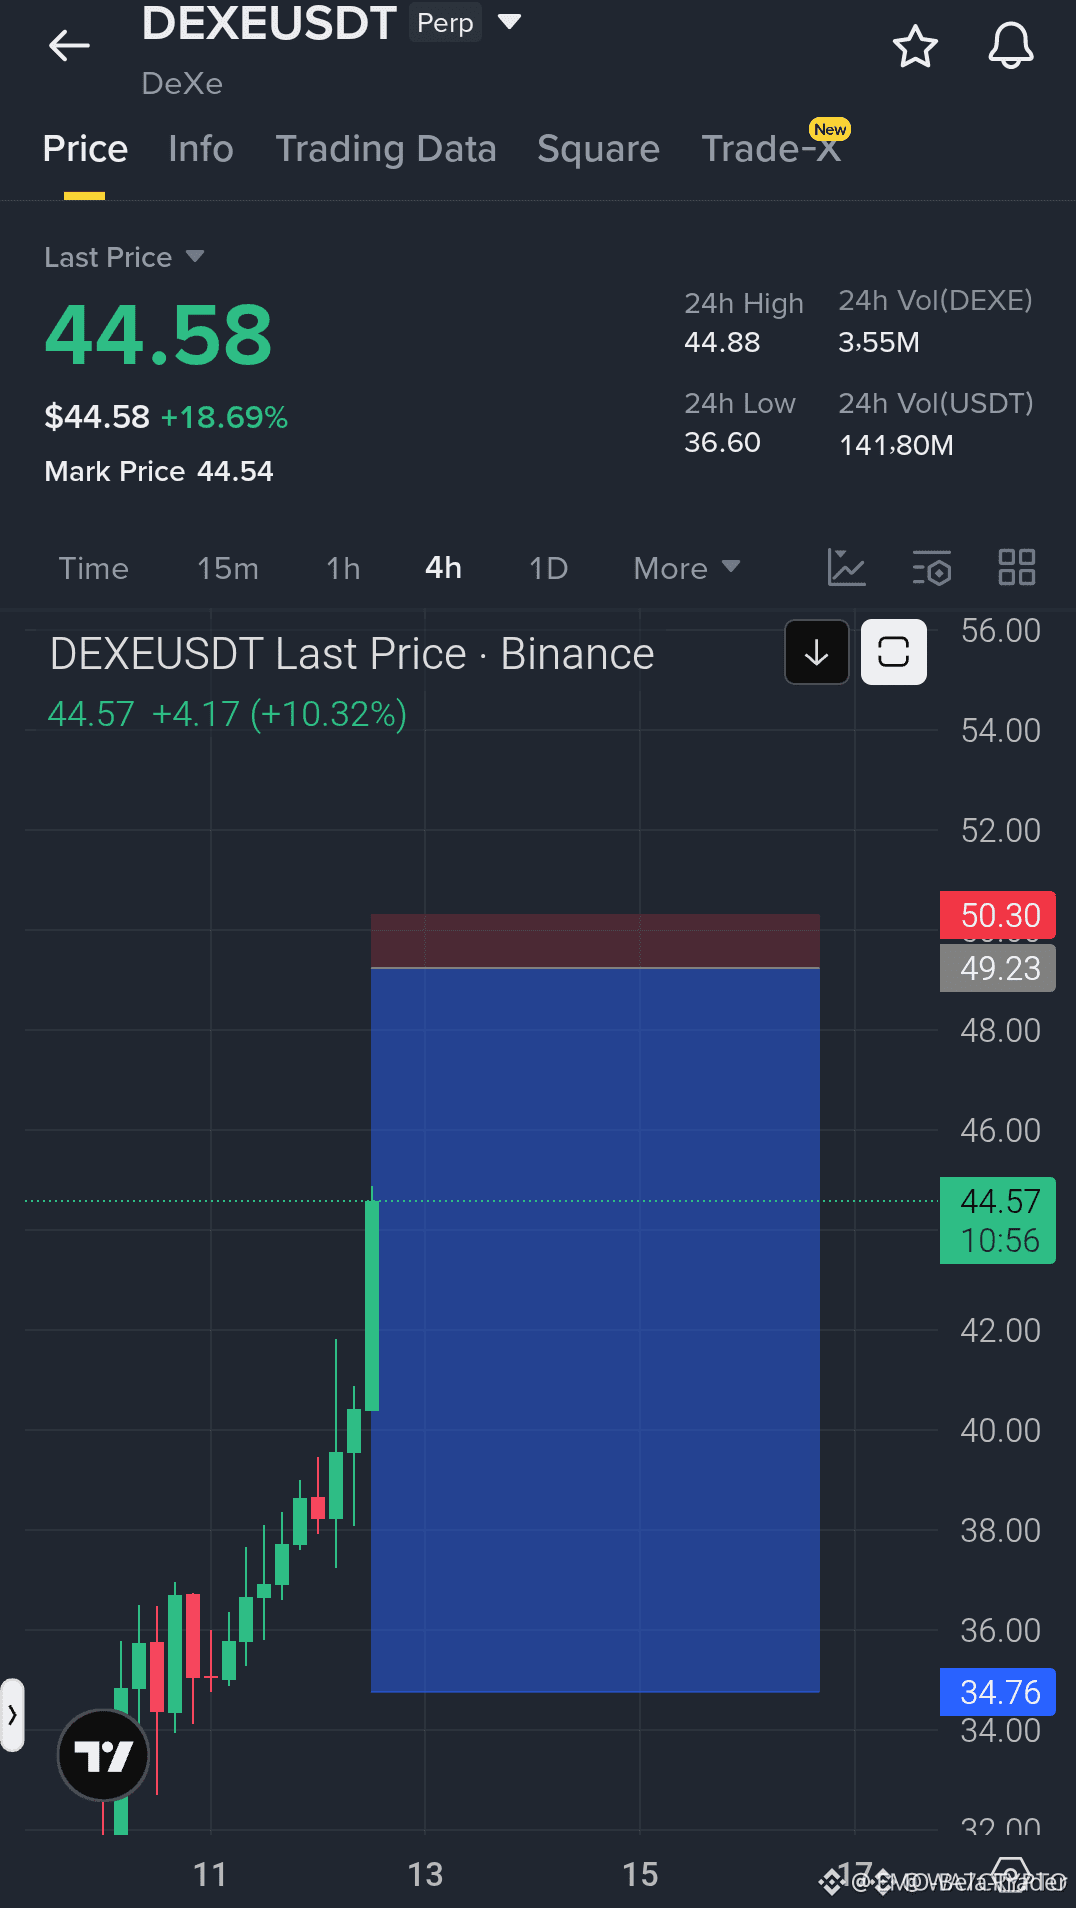Tap the gray 49.23 entry price label
Screen dimensions: 1076x1908
pyautogui.click(x=998, y=968)
